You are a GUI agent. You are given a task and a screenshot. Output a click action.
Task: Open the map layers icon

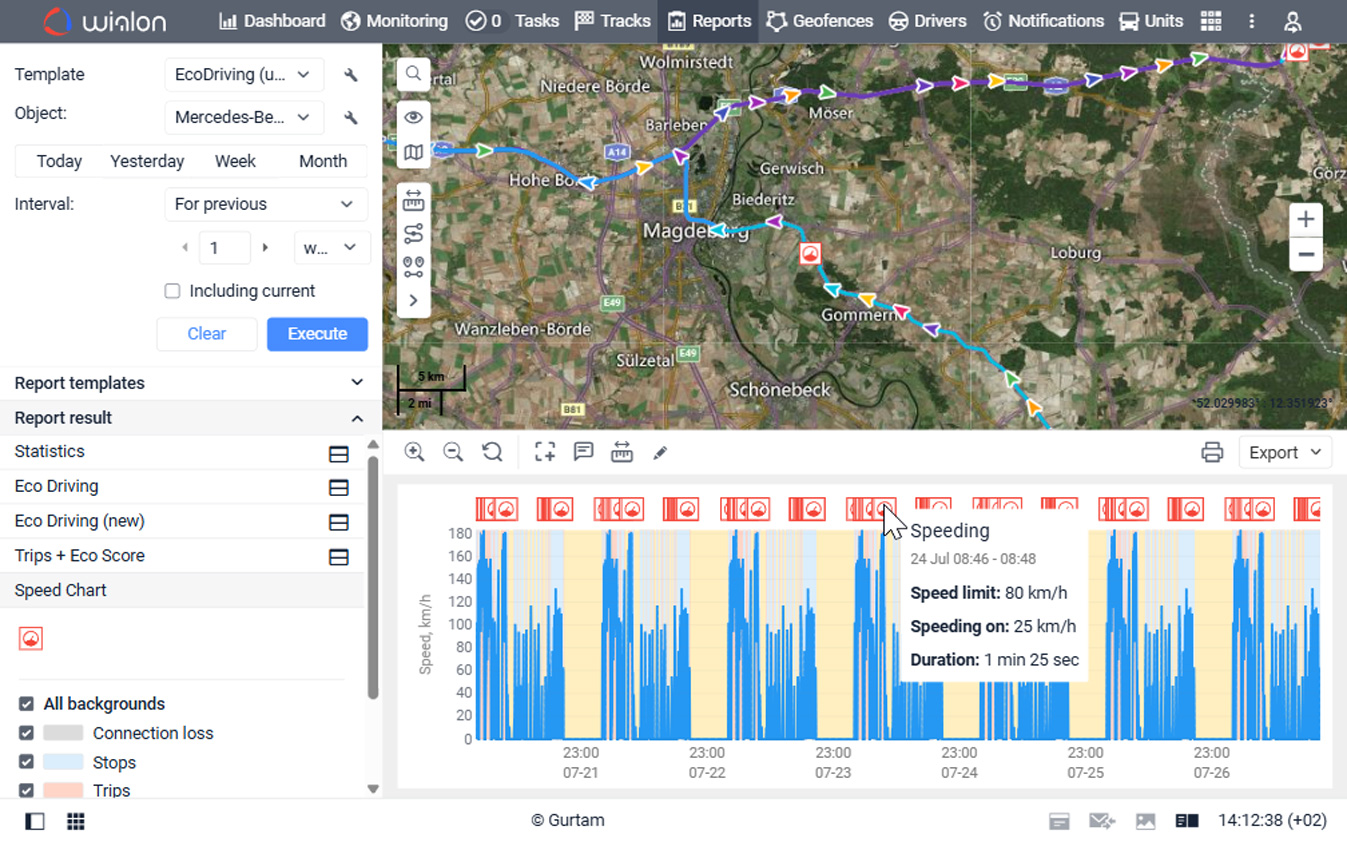413,152
